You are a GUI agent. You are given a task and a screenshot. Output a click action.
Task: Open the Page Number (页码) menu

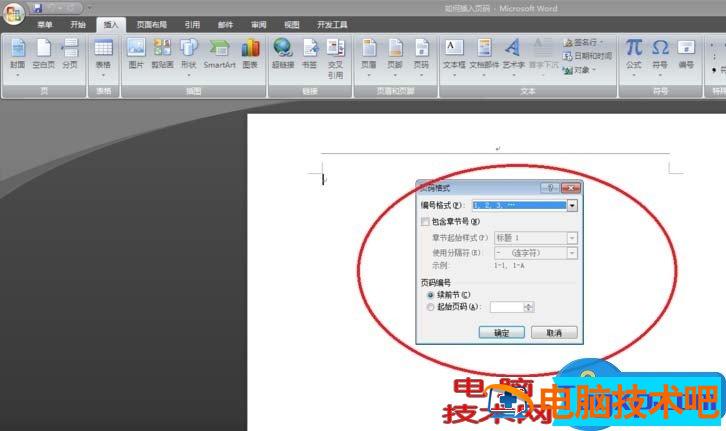421,58
